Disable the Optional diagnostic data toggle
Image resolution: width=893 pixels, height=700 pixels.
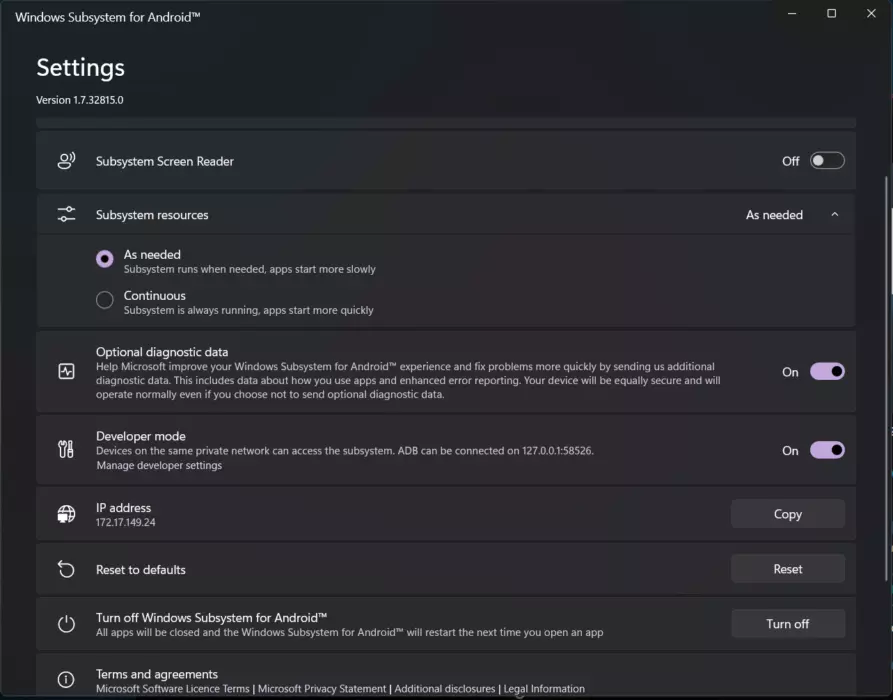pyautogui.click(x=826, y=371)
